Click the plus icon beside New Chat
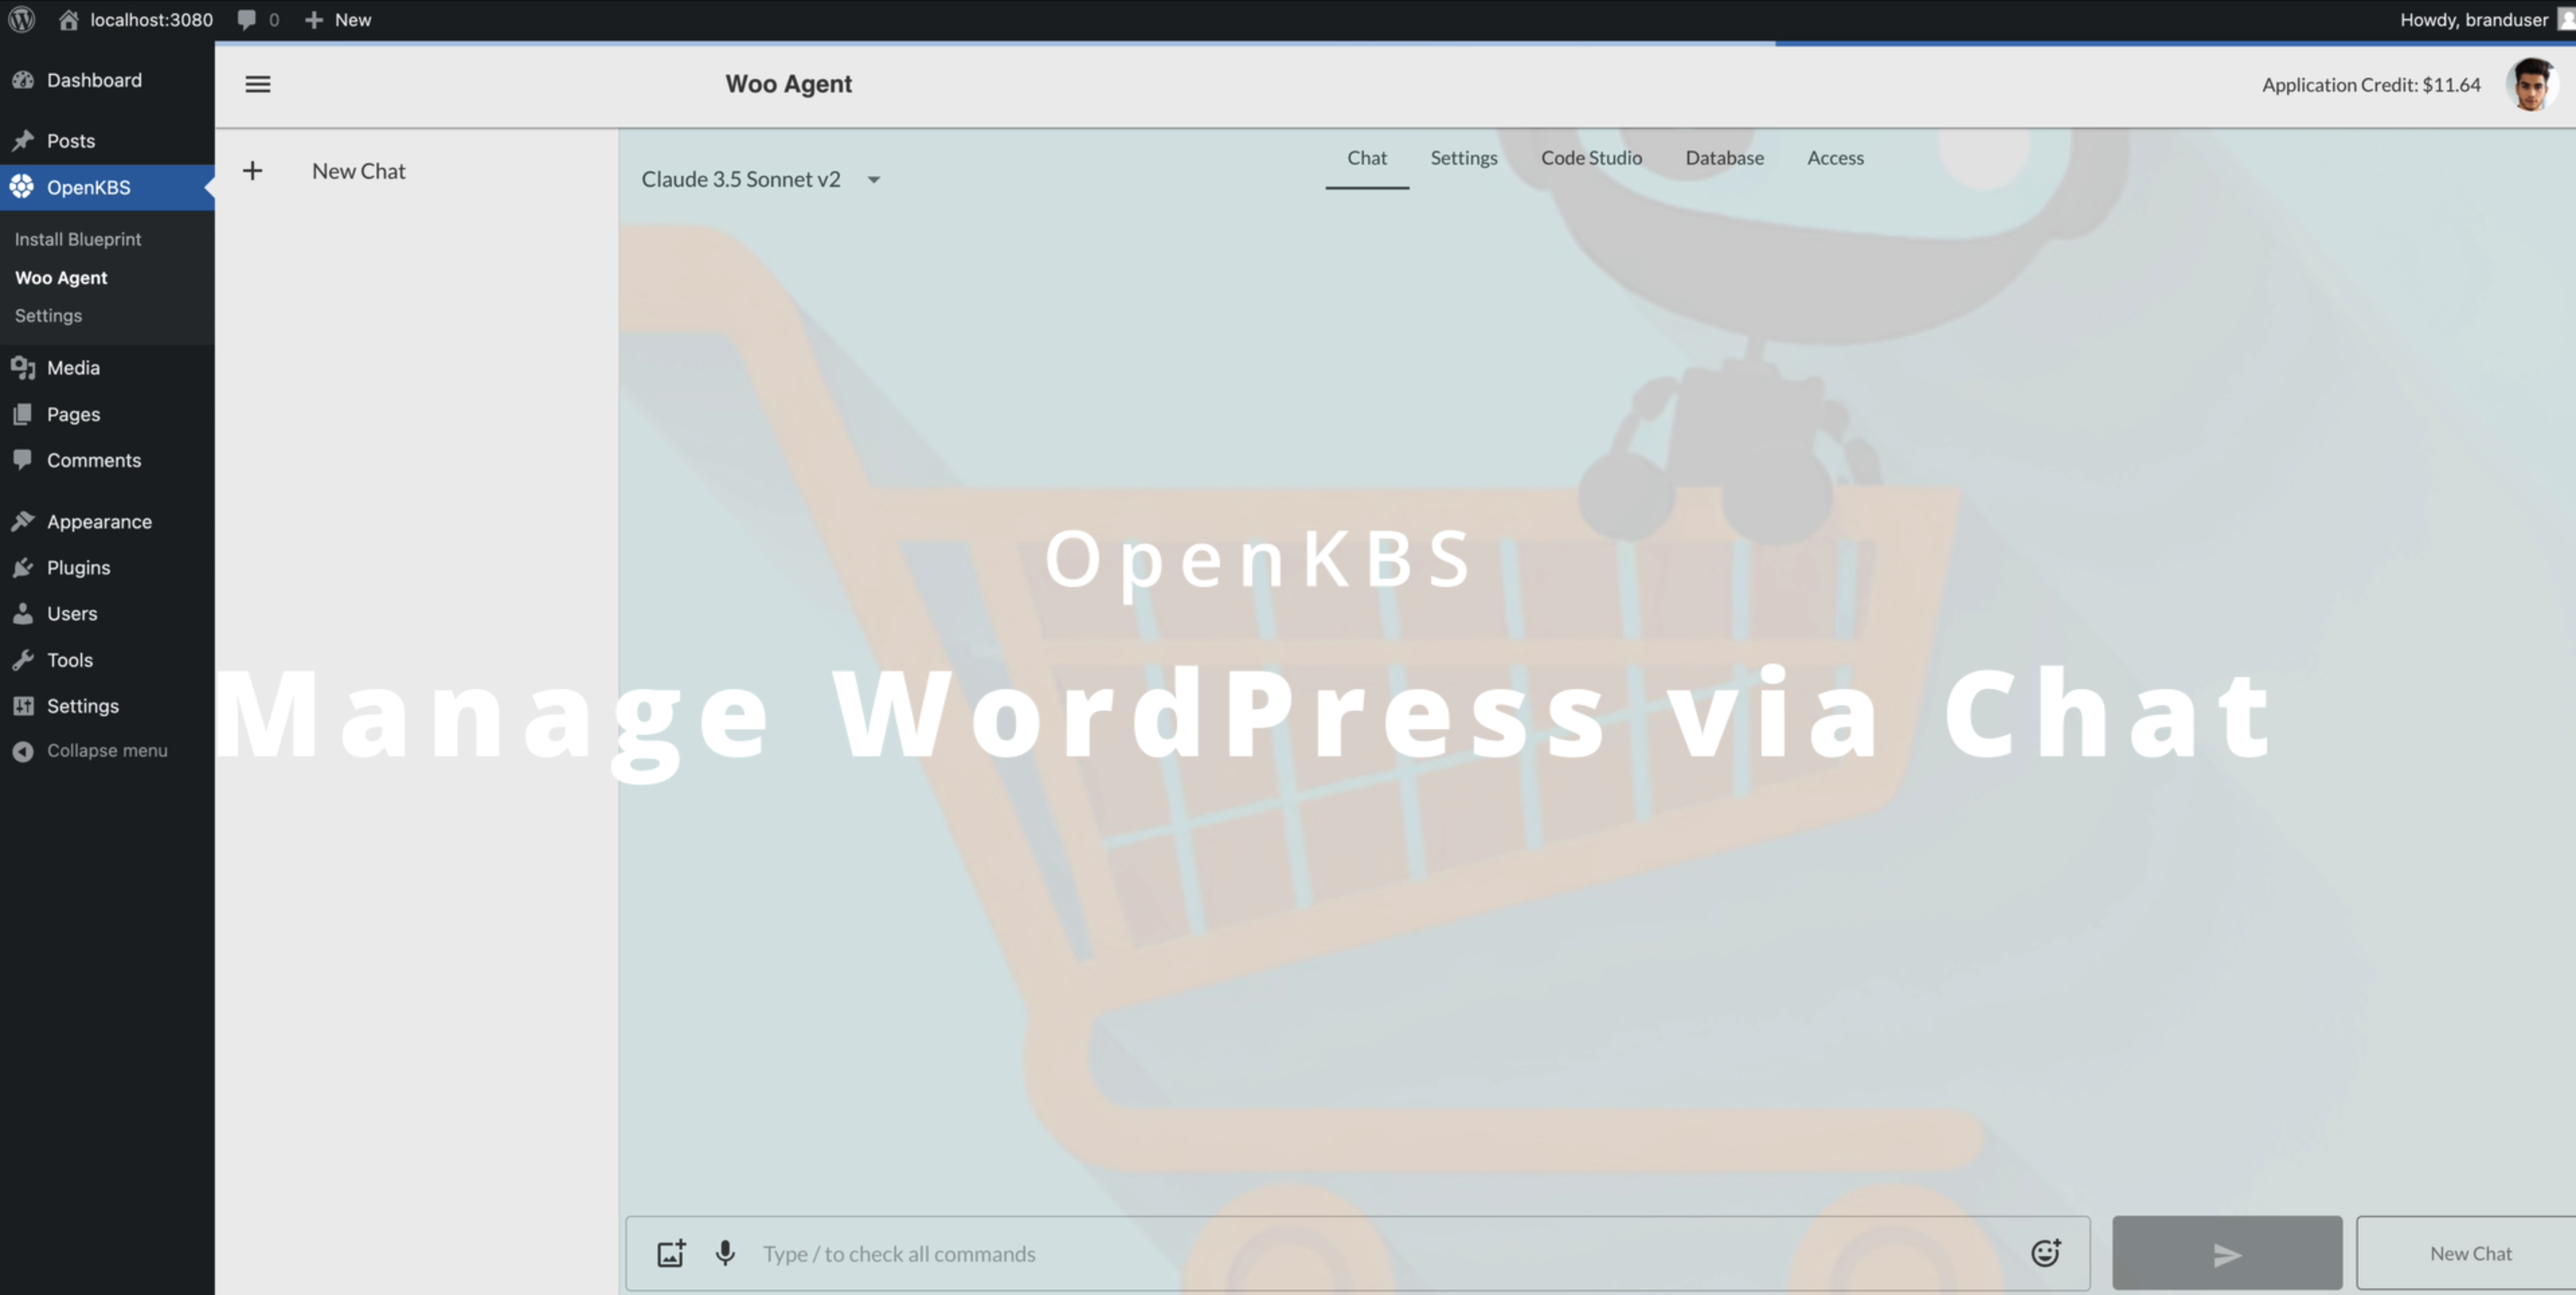2576x1295 pixels. coord(253,171)
